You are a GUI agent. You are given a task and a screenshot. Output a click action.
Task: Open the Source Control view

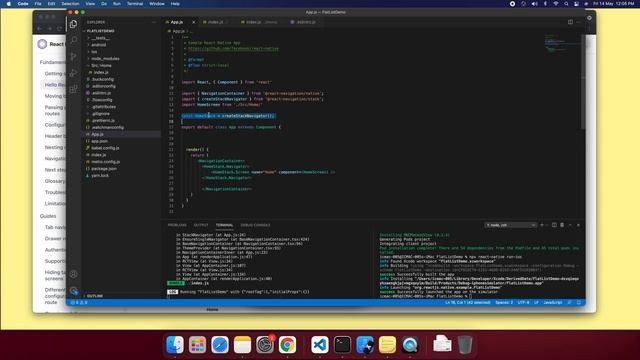tap(73, 56)
